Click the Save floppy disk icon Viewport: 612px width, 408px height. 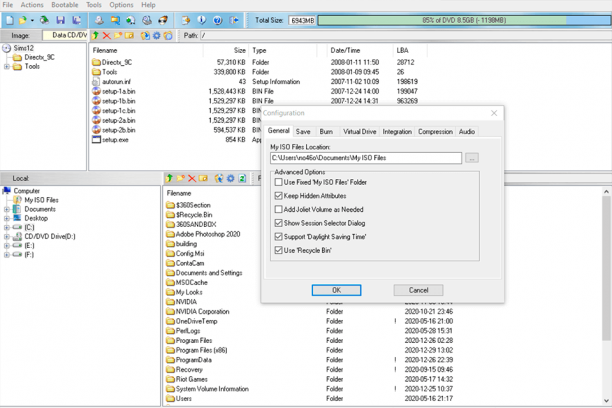60,20
